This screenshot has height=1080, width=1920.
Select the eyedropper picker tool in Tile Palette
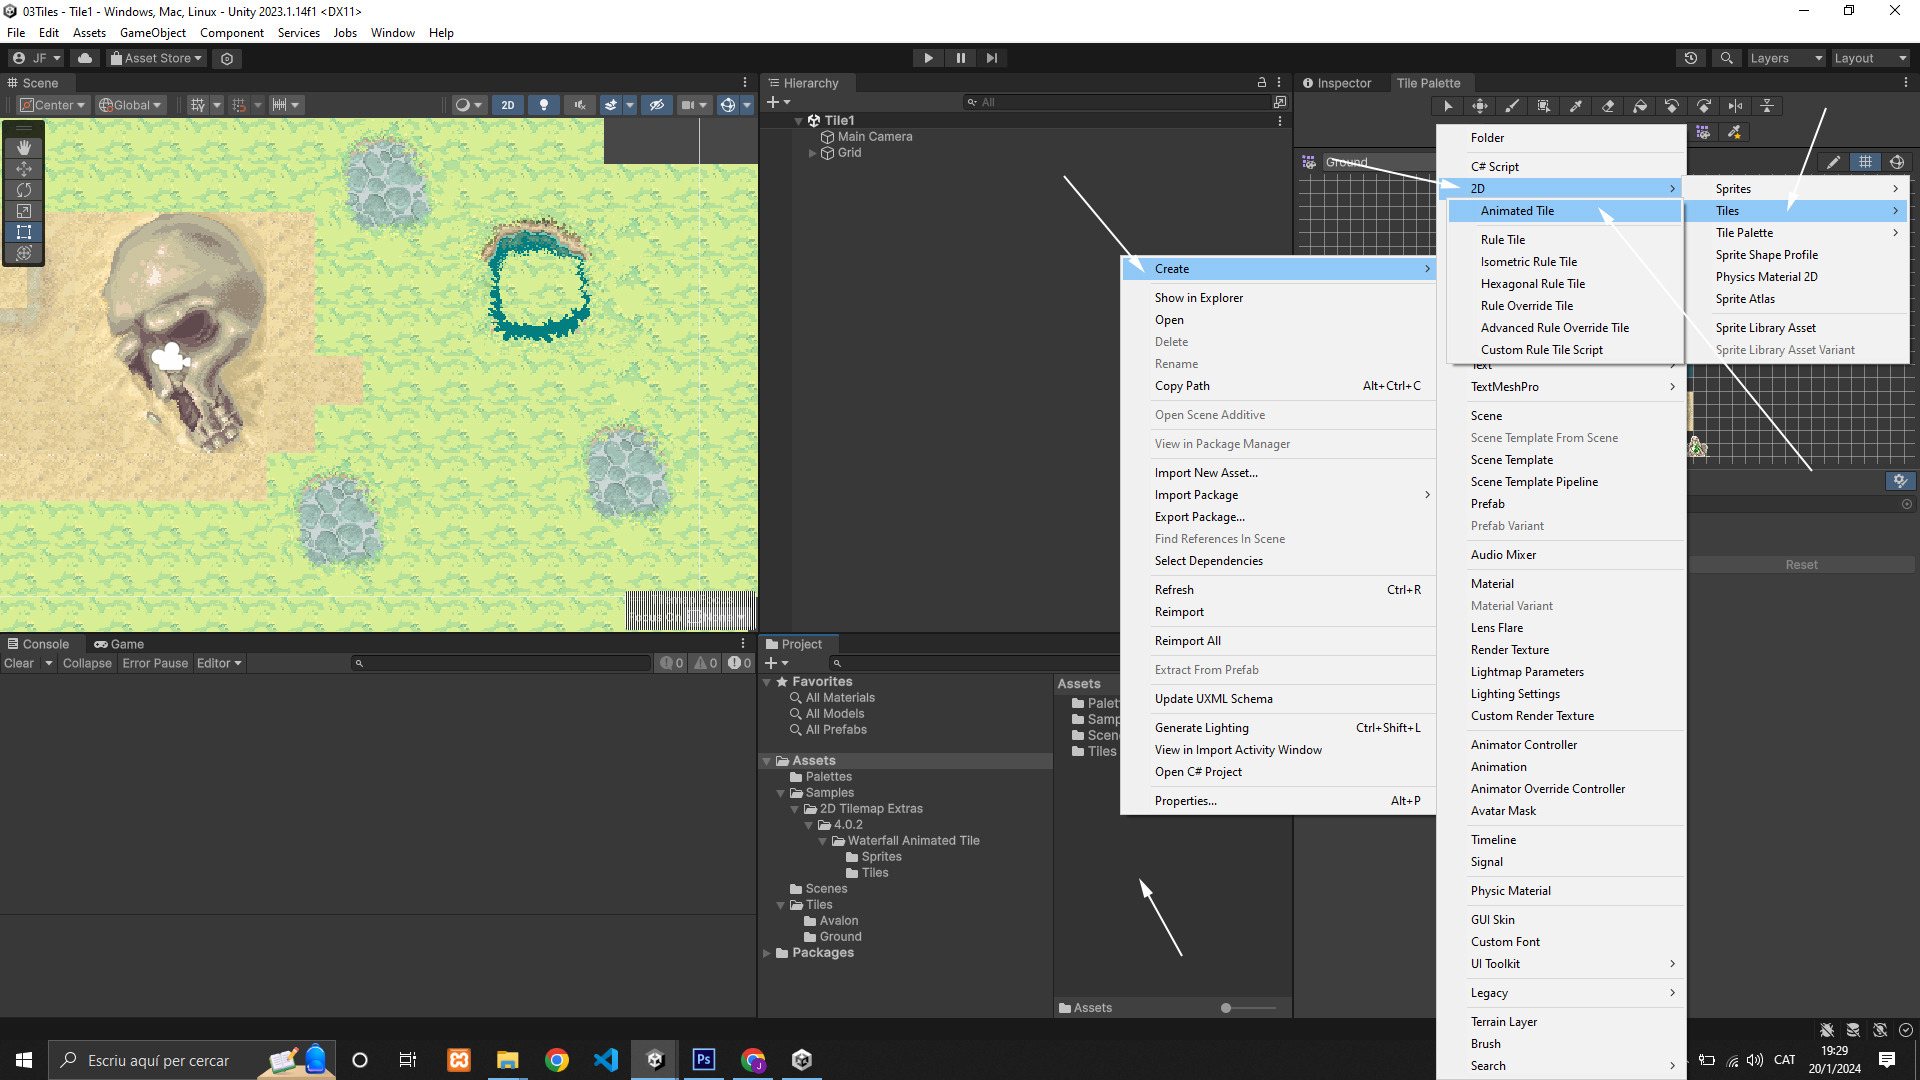[1576, 106]
